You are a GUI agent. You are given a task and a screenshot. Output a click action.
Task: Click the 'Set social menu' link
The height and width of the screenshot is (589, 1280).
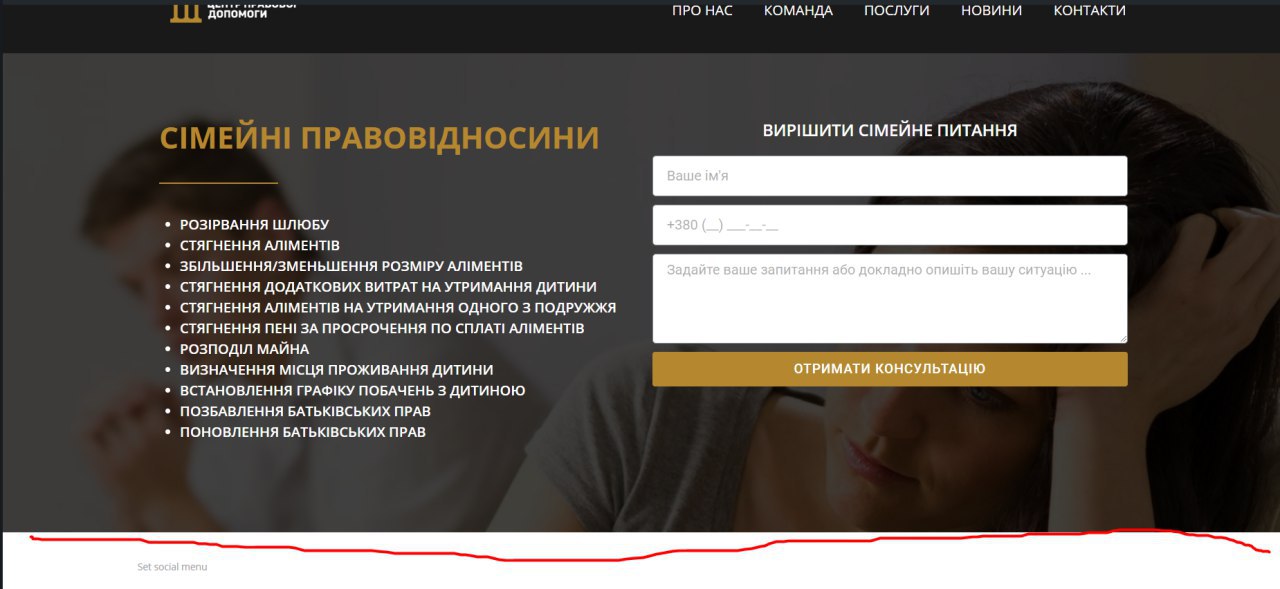(x=172, y=567)
